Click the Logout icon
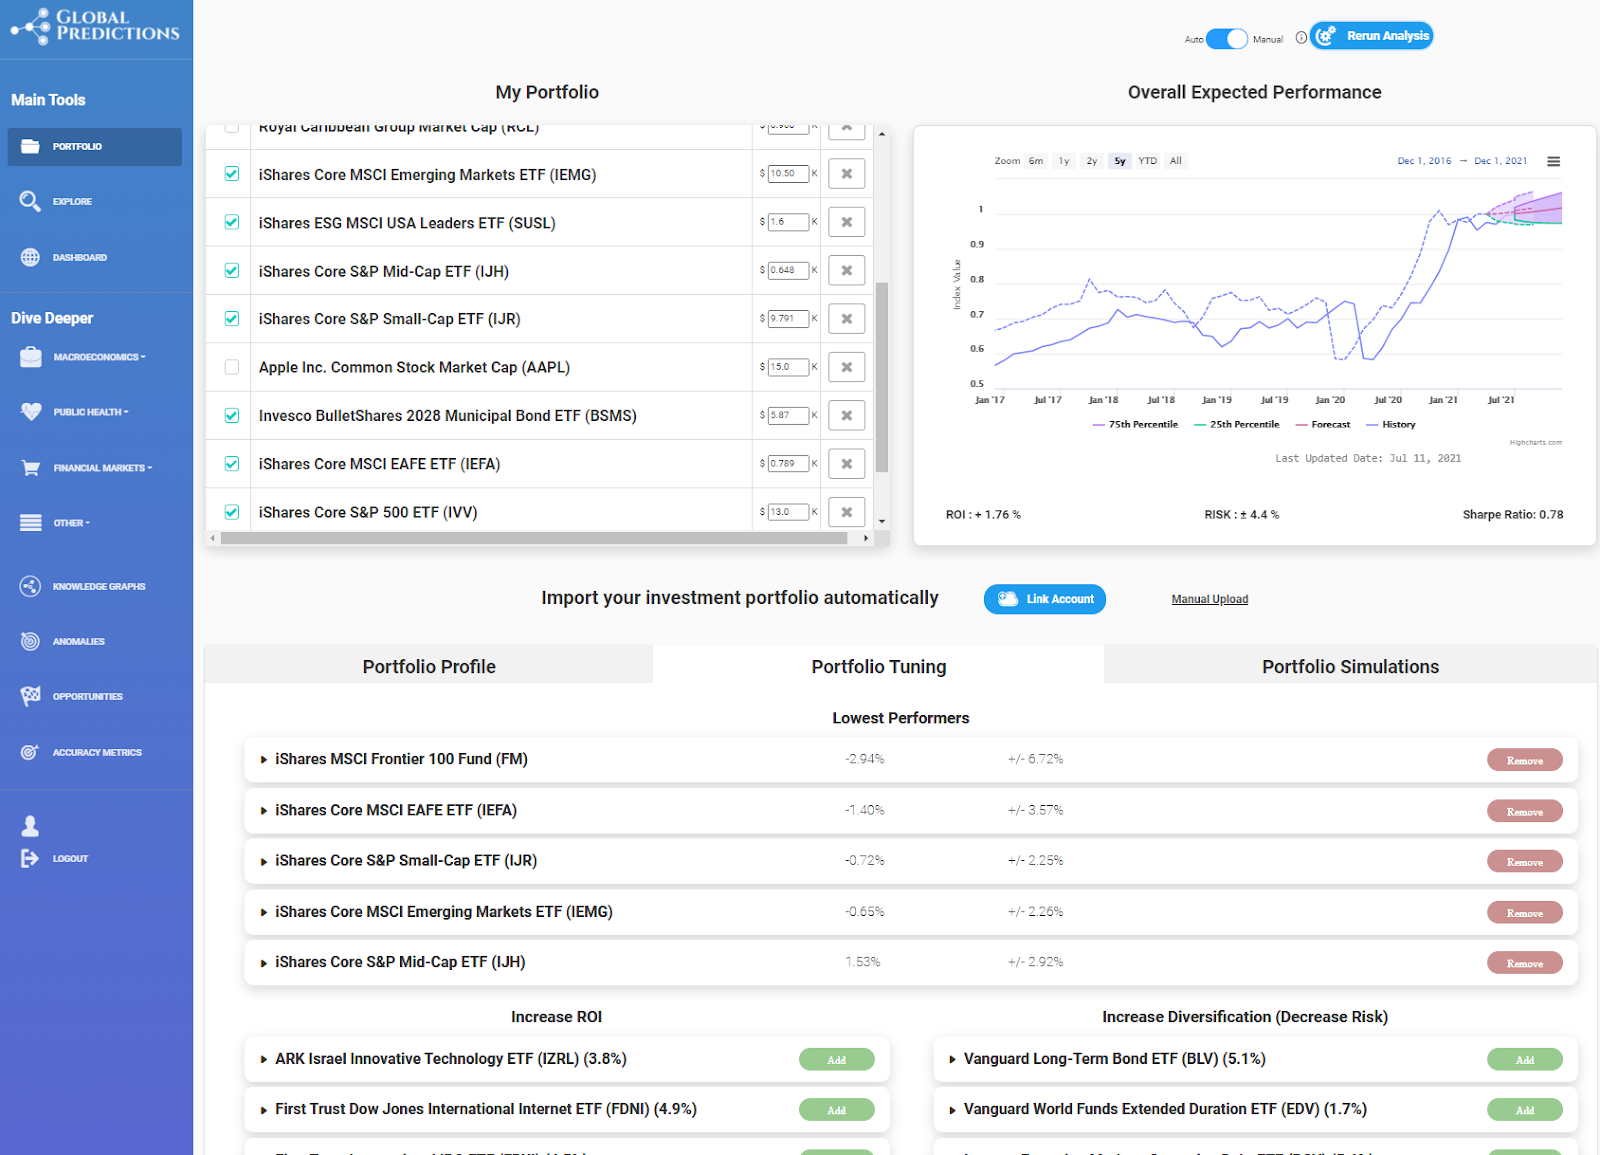Screen dimensions: 1600x1155 (30, 858)
